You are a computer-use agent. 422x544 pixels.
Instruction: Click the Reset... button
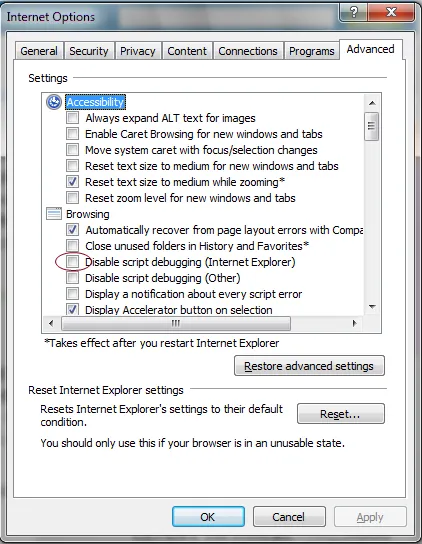pyautogui.click(x=340, y=414)
